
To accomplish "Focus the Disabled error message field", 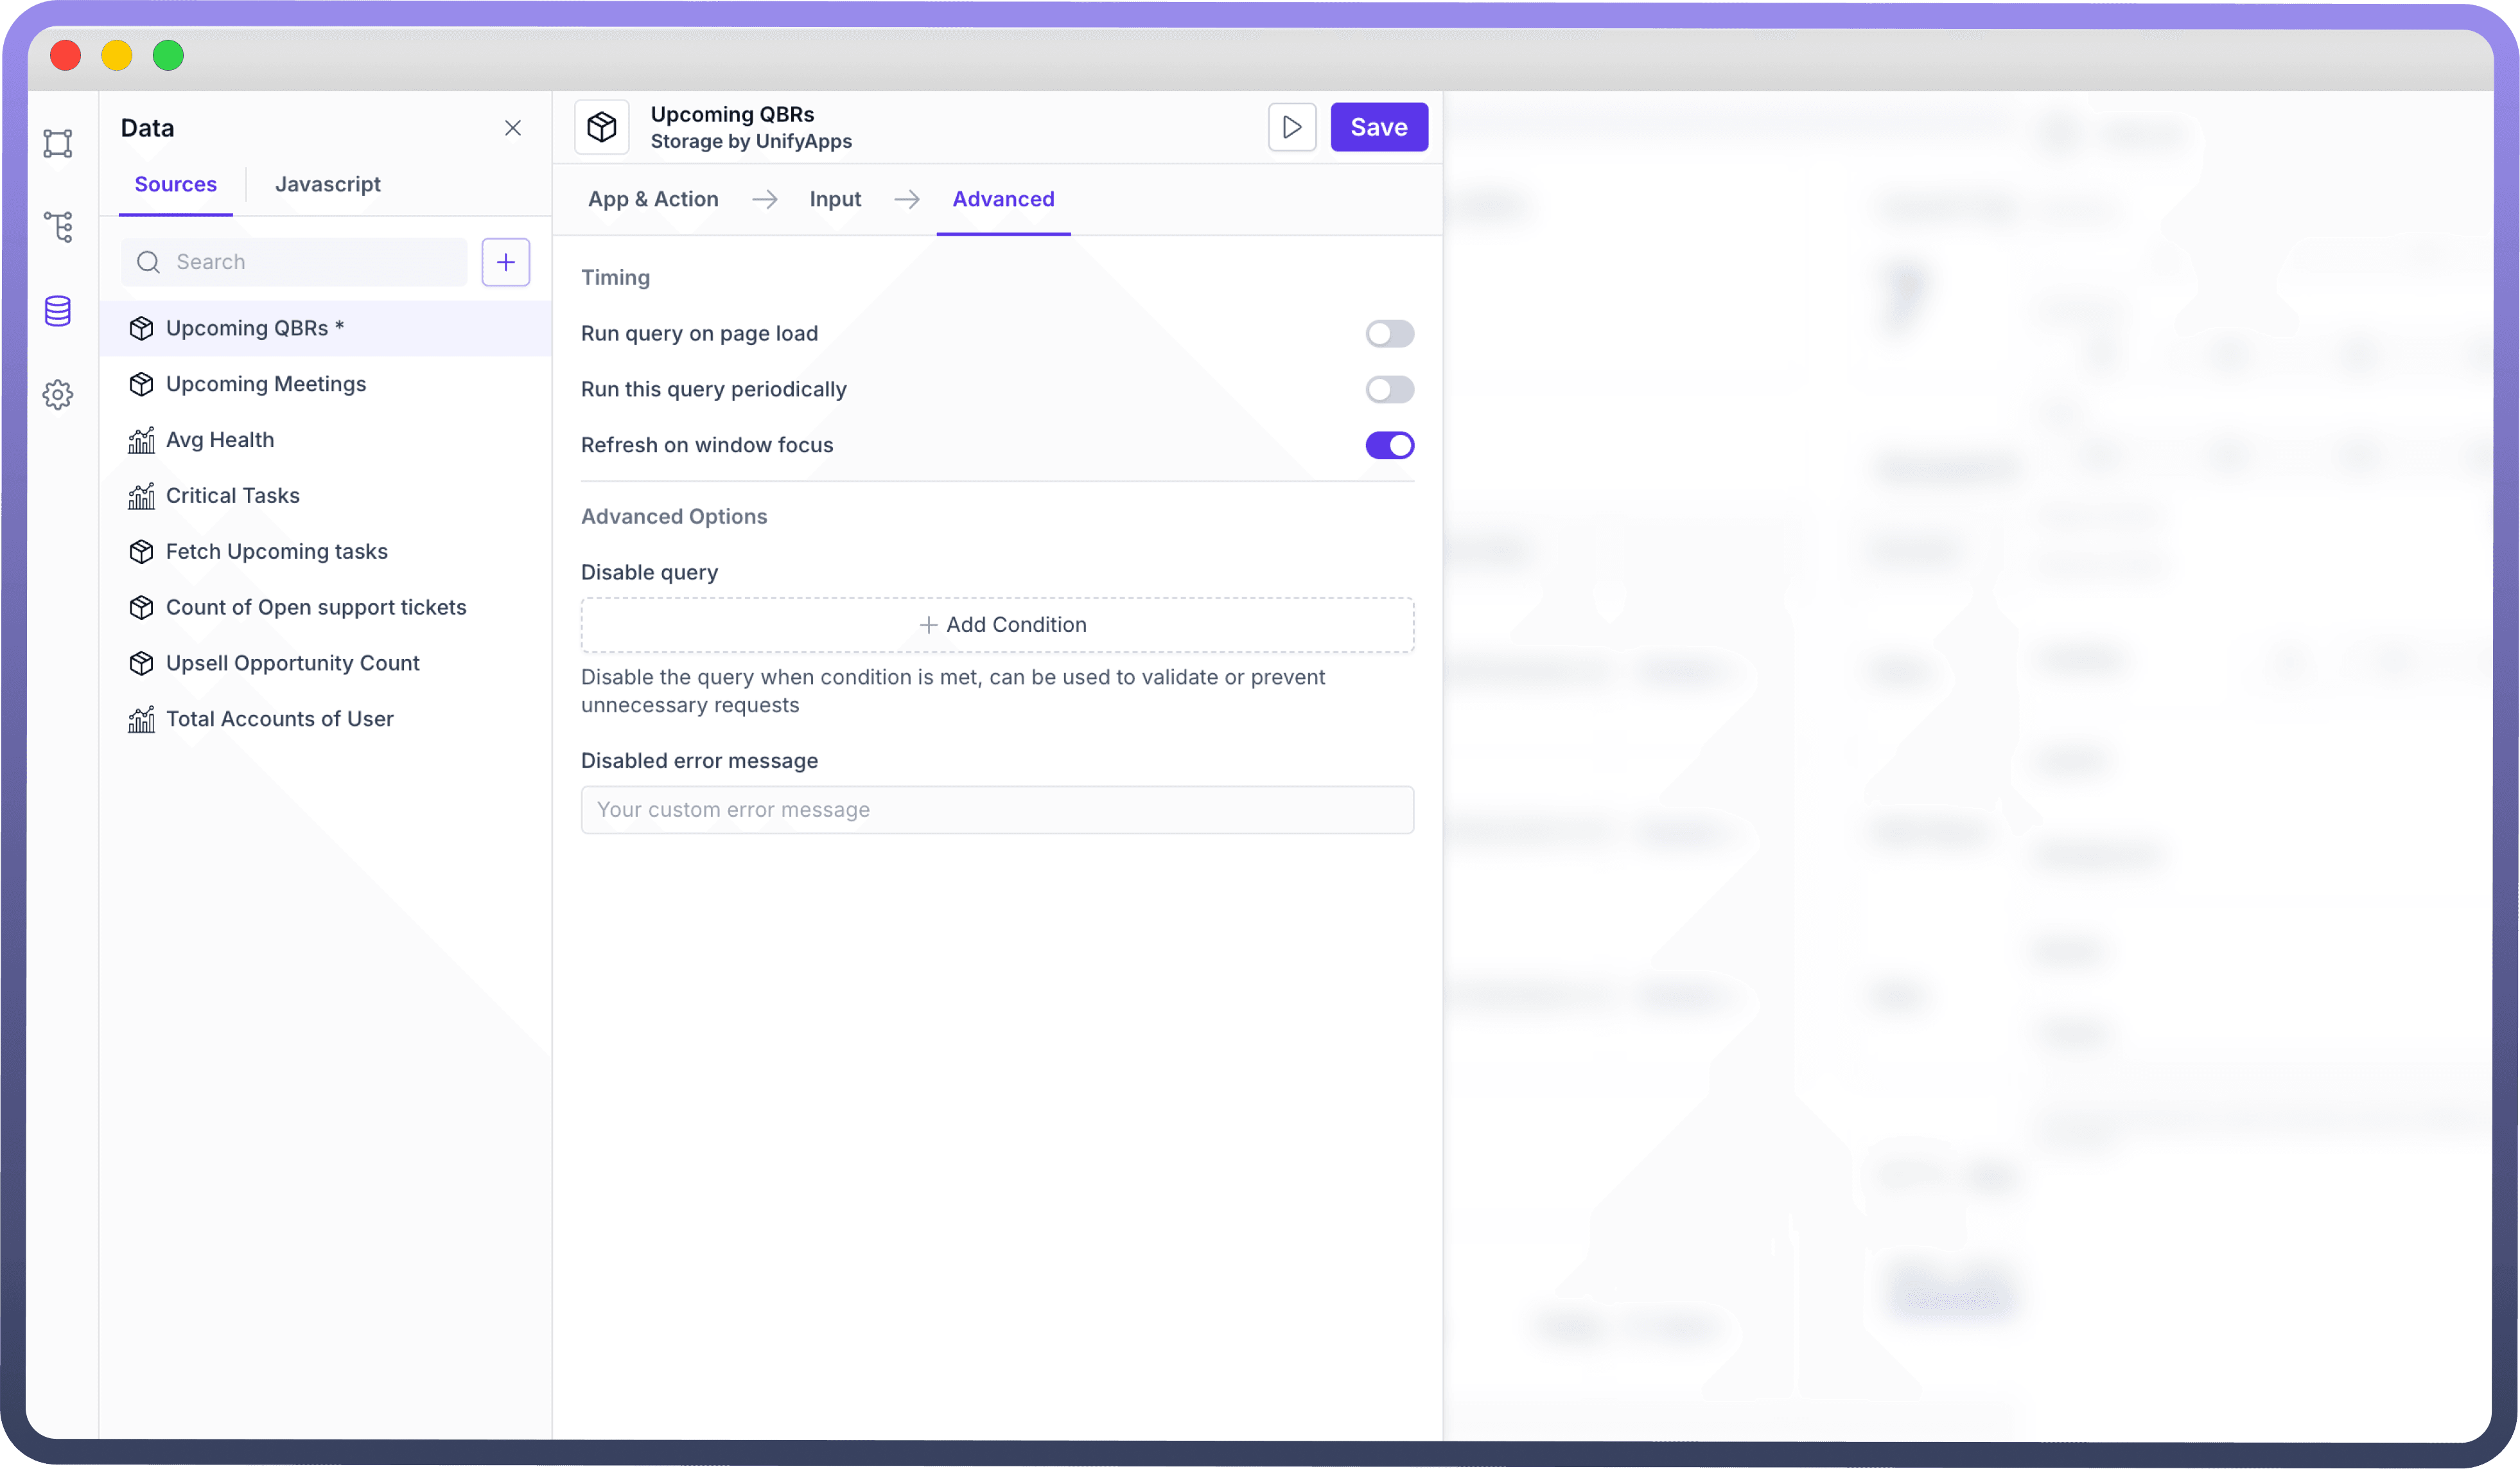I will [x=997, y=810].
